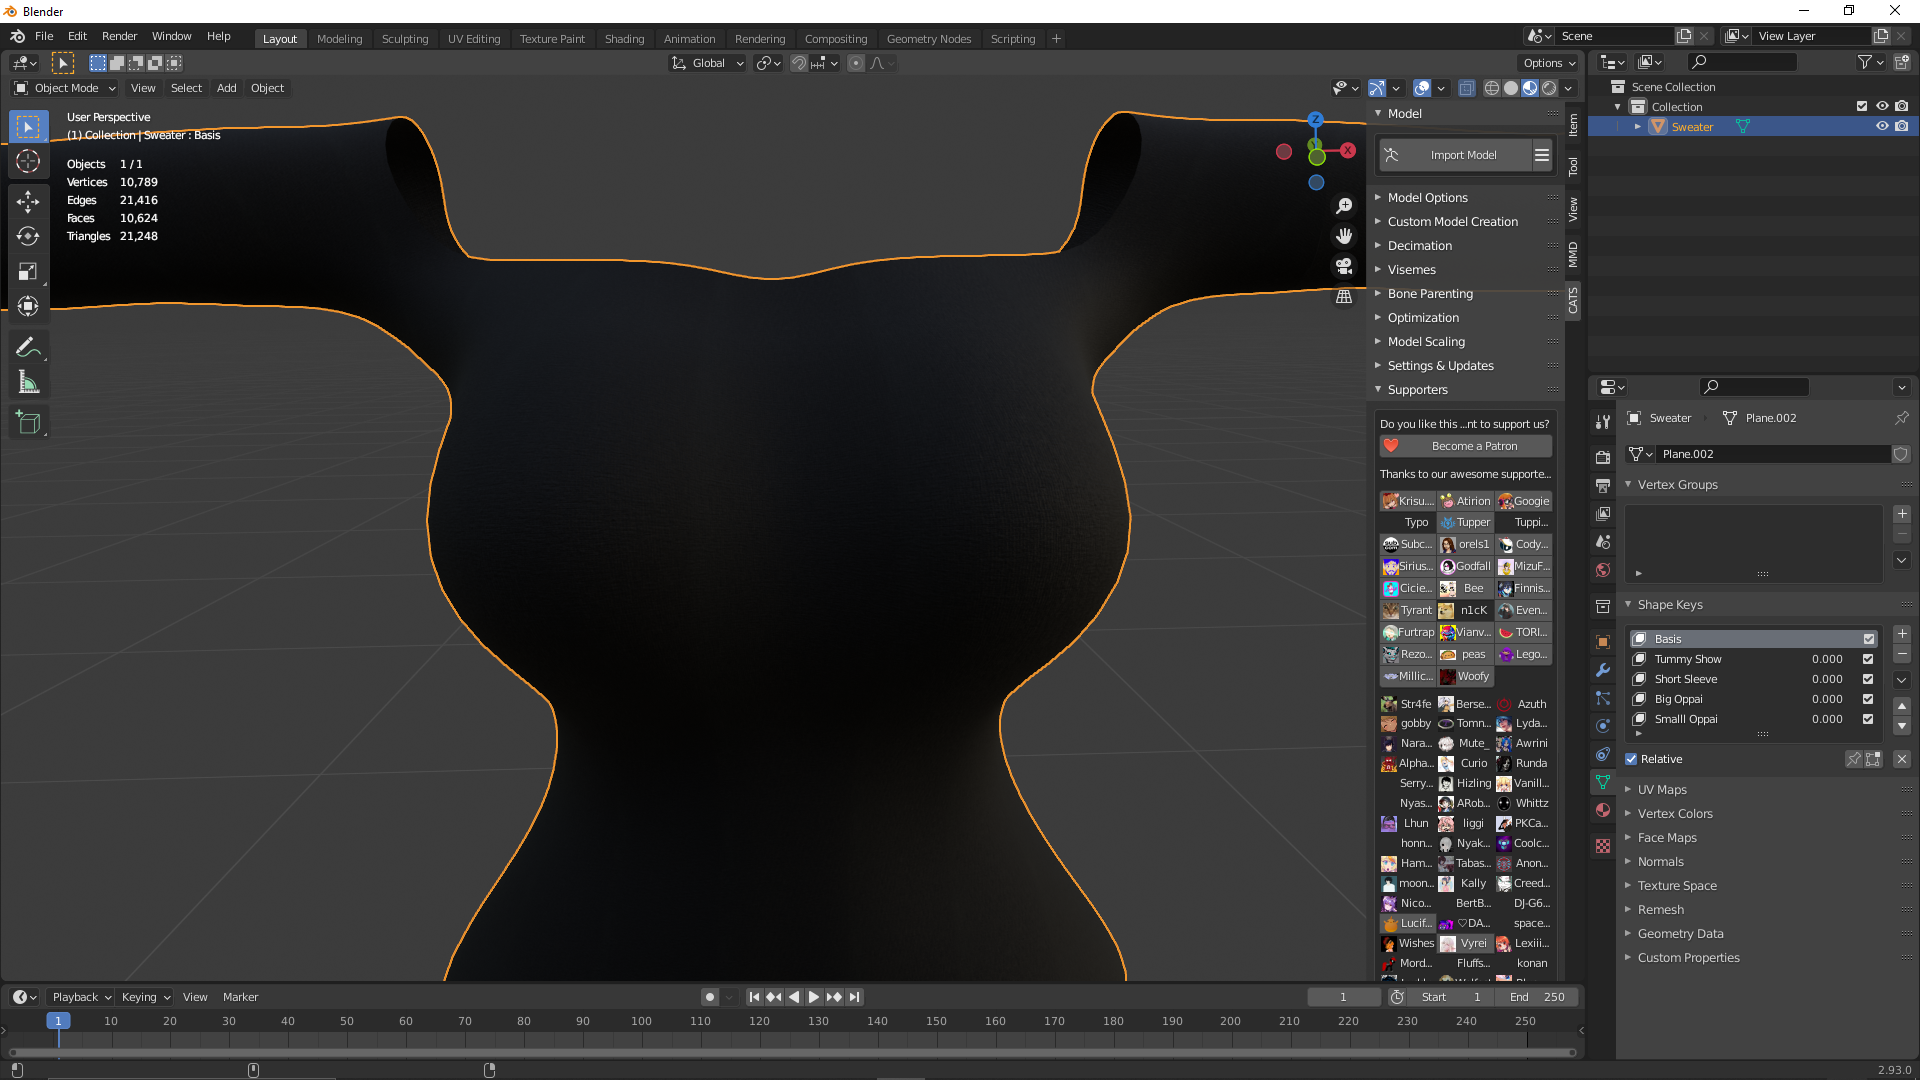Select the Cursor tool in the left toolbar
The image size is (1920, 1080).
click(28, 161)
